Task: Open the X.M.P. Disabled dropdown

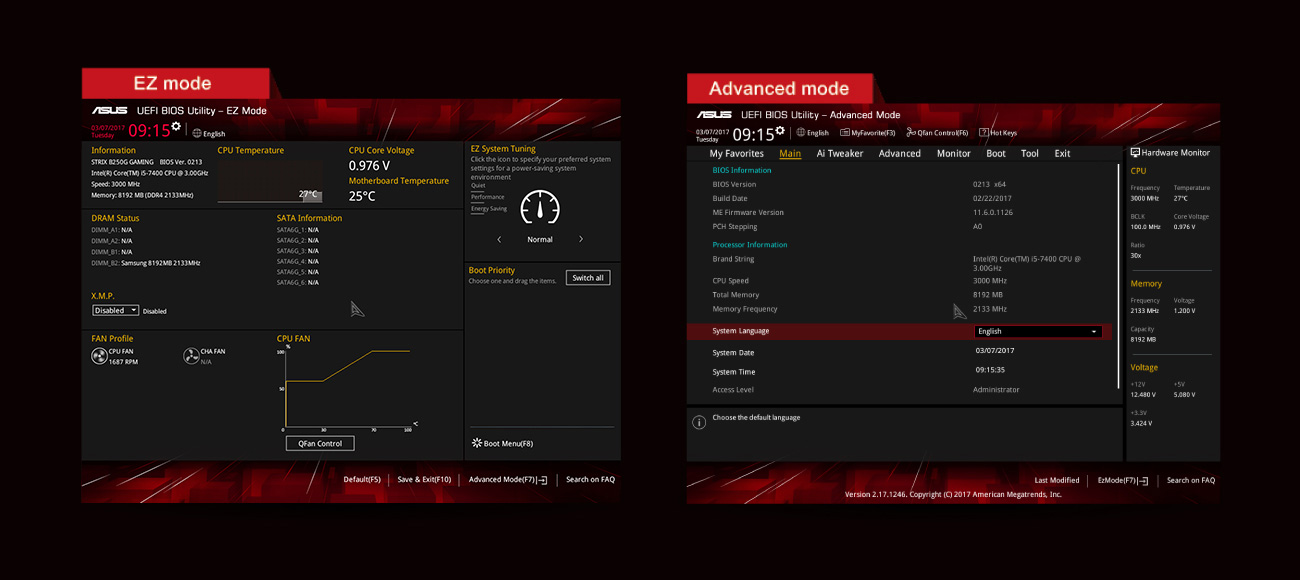Action: (x=115, y=310)
